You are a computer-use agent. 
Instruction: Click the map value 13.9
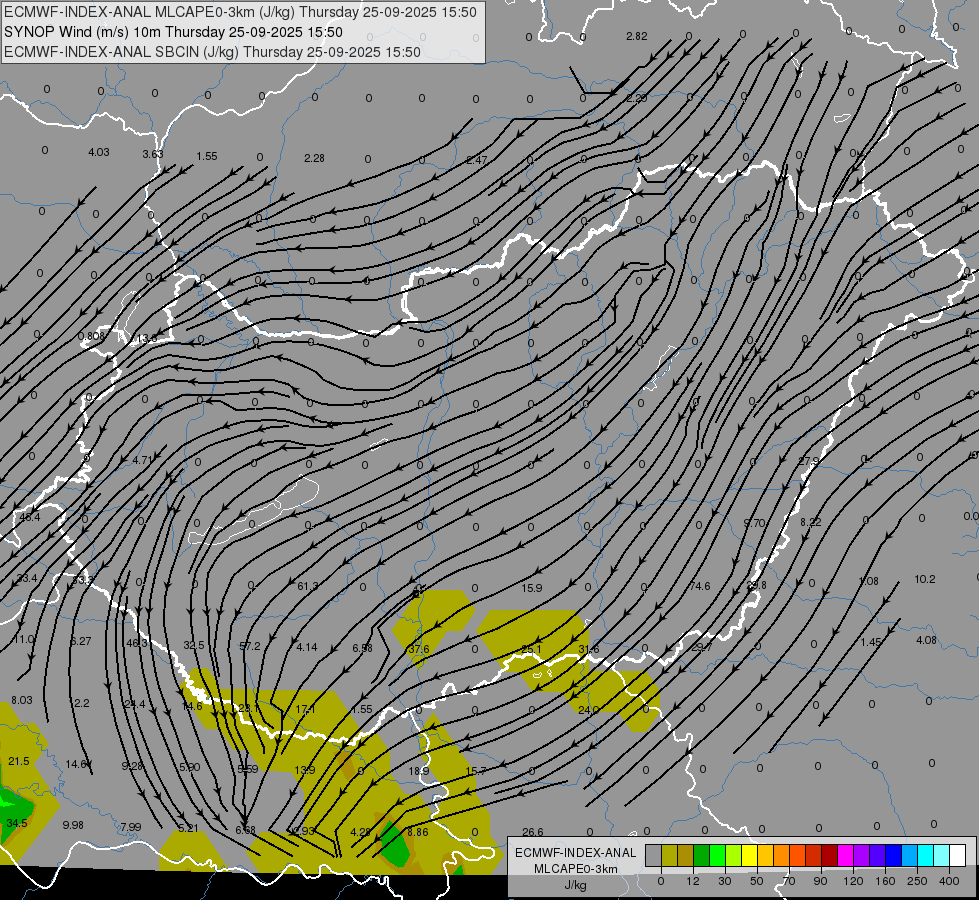[x=305, y=770]
